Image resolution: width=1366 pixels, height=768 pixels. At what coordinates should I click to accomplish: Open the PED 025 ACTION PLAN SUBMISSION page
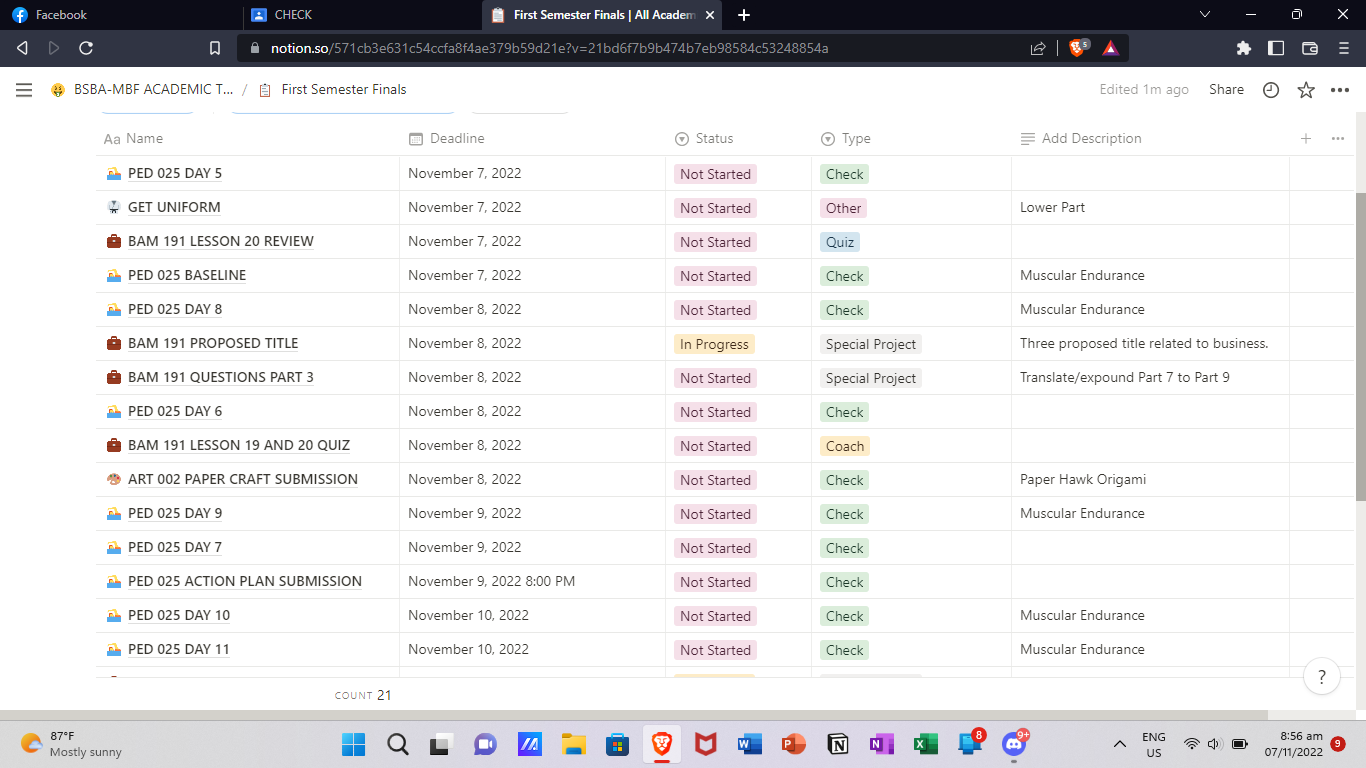point(245,582)
